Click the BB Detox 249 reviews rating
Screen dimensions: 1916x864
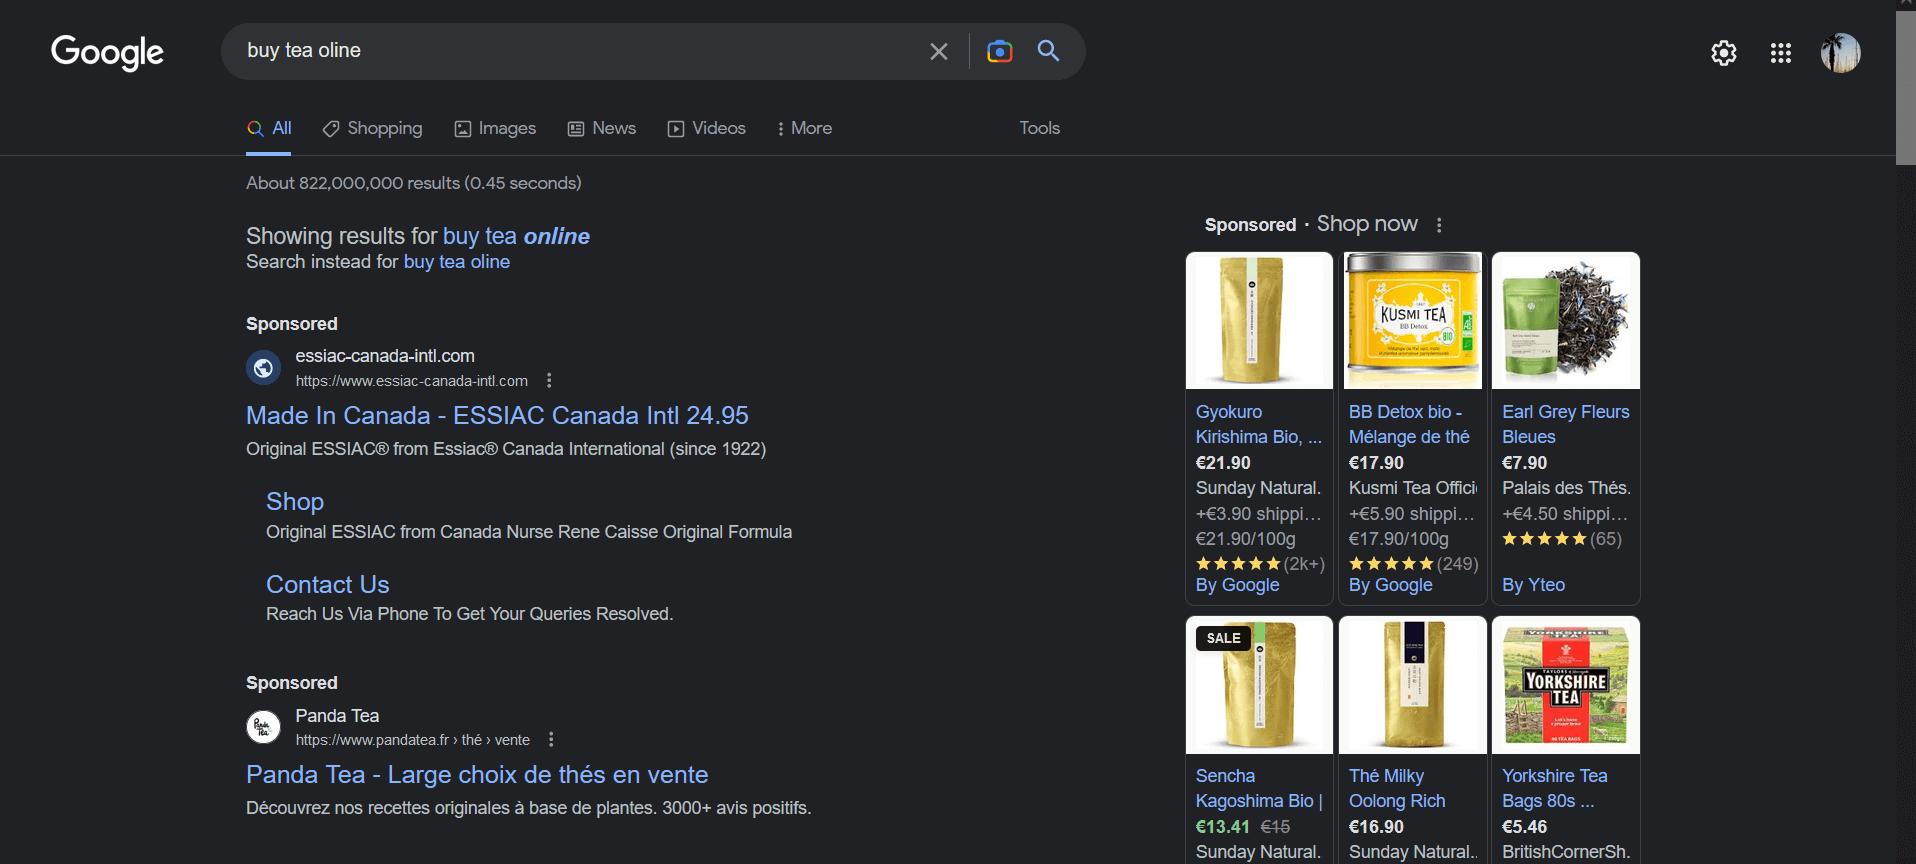pos(1413,564)
